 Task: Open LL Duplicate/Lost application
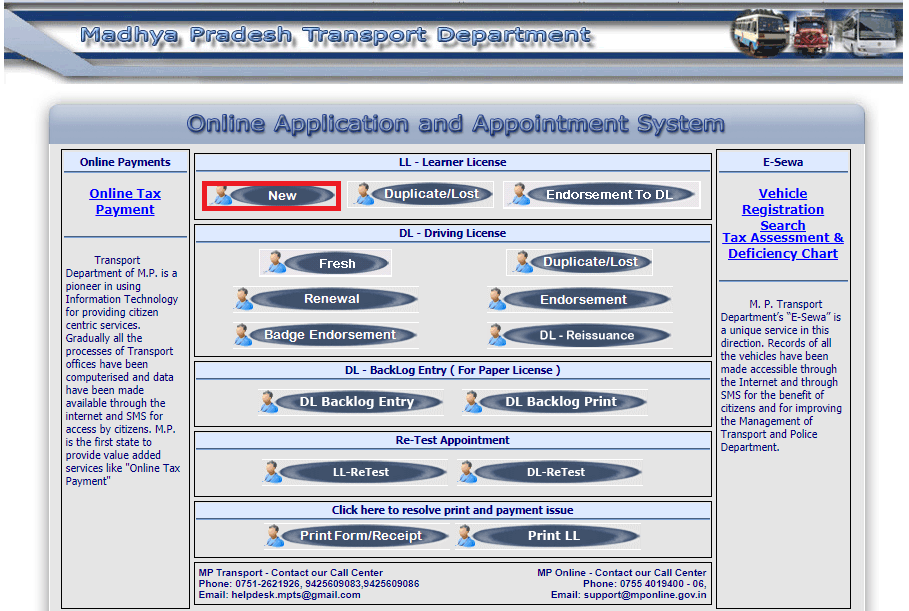[421, 194]
